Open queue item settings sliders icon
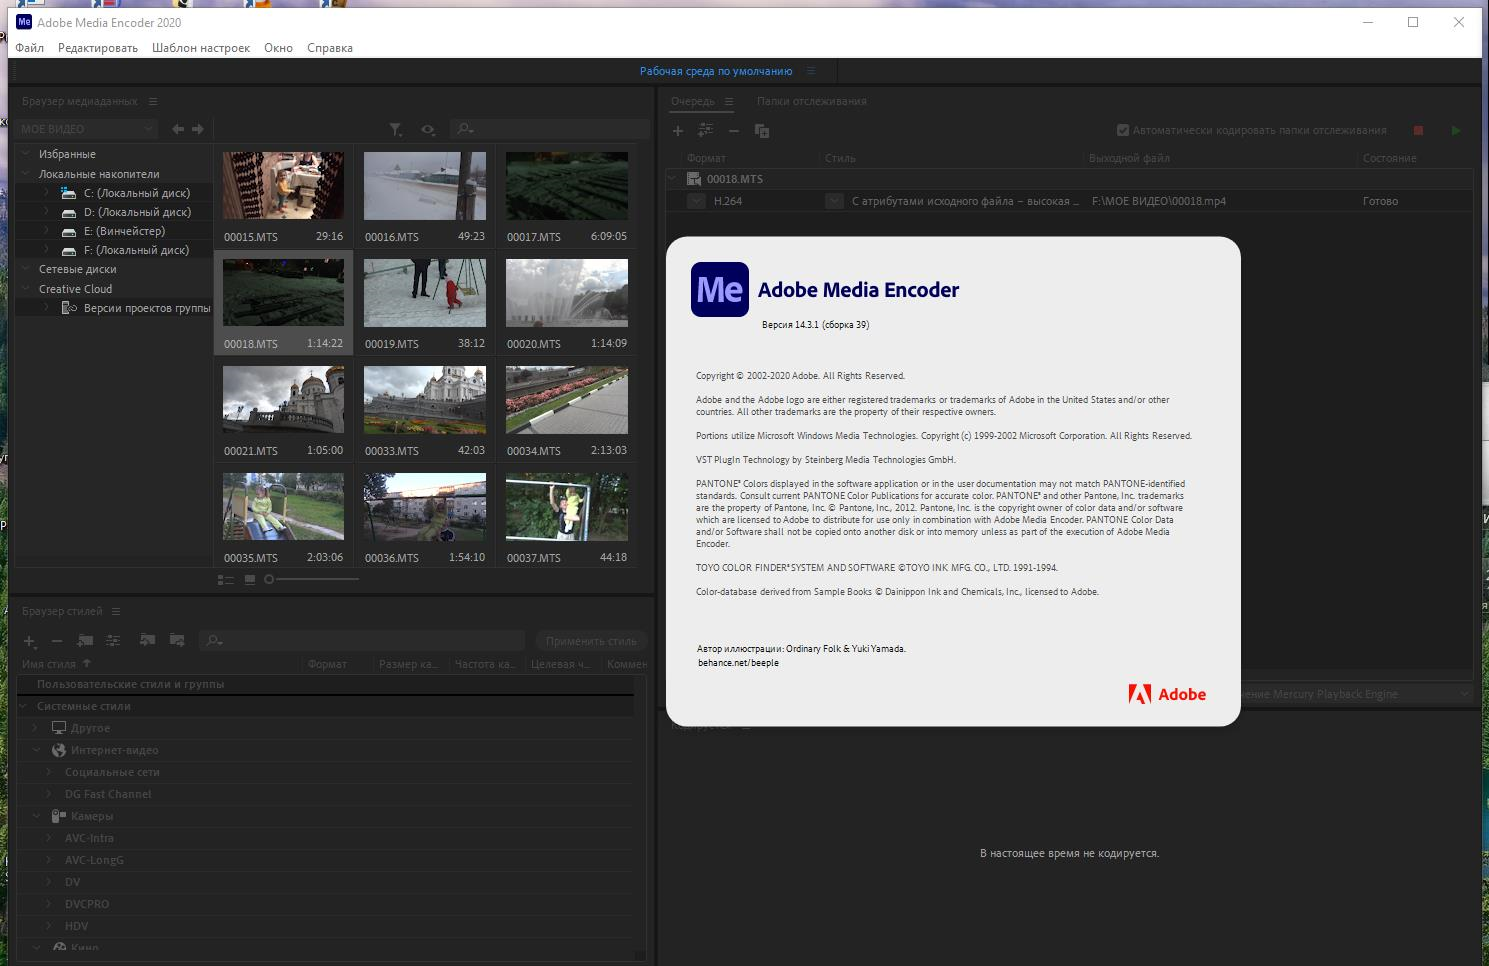The height and width of the screenshot is (966, 1489). [x=706, y=130]
